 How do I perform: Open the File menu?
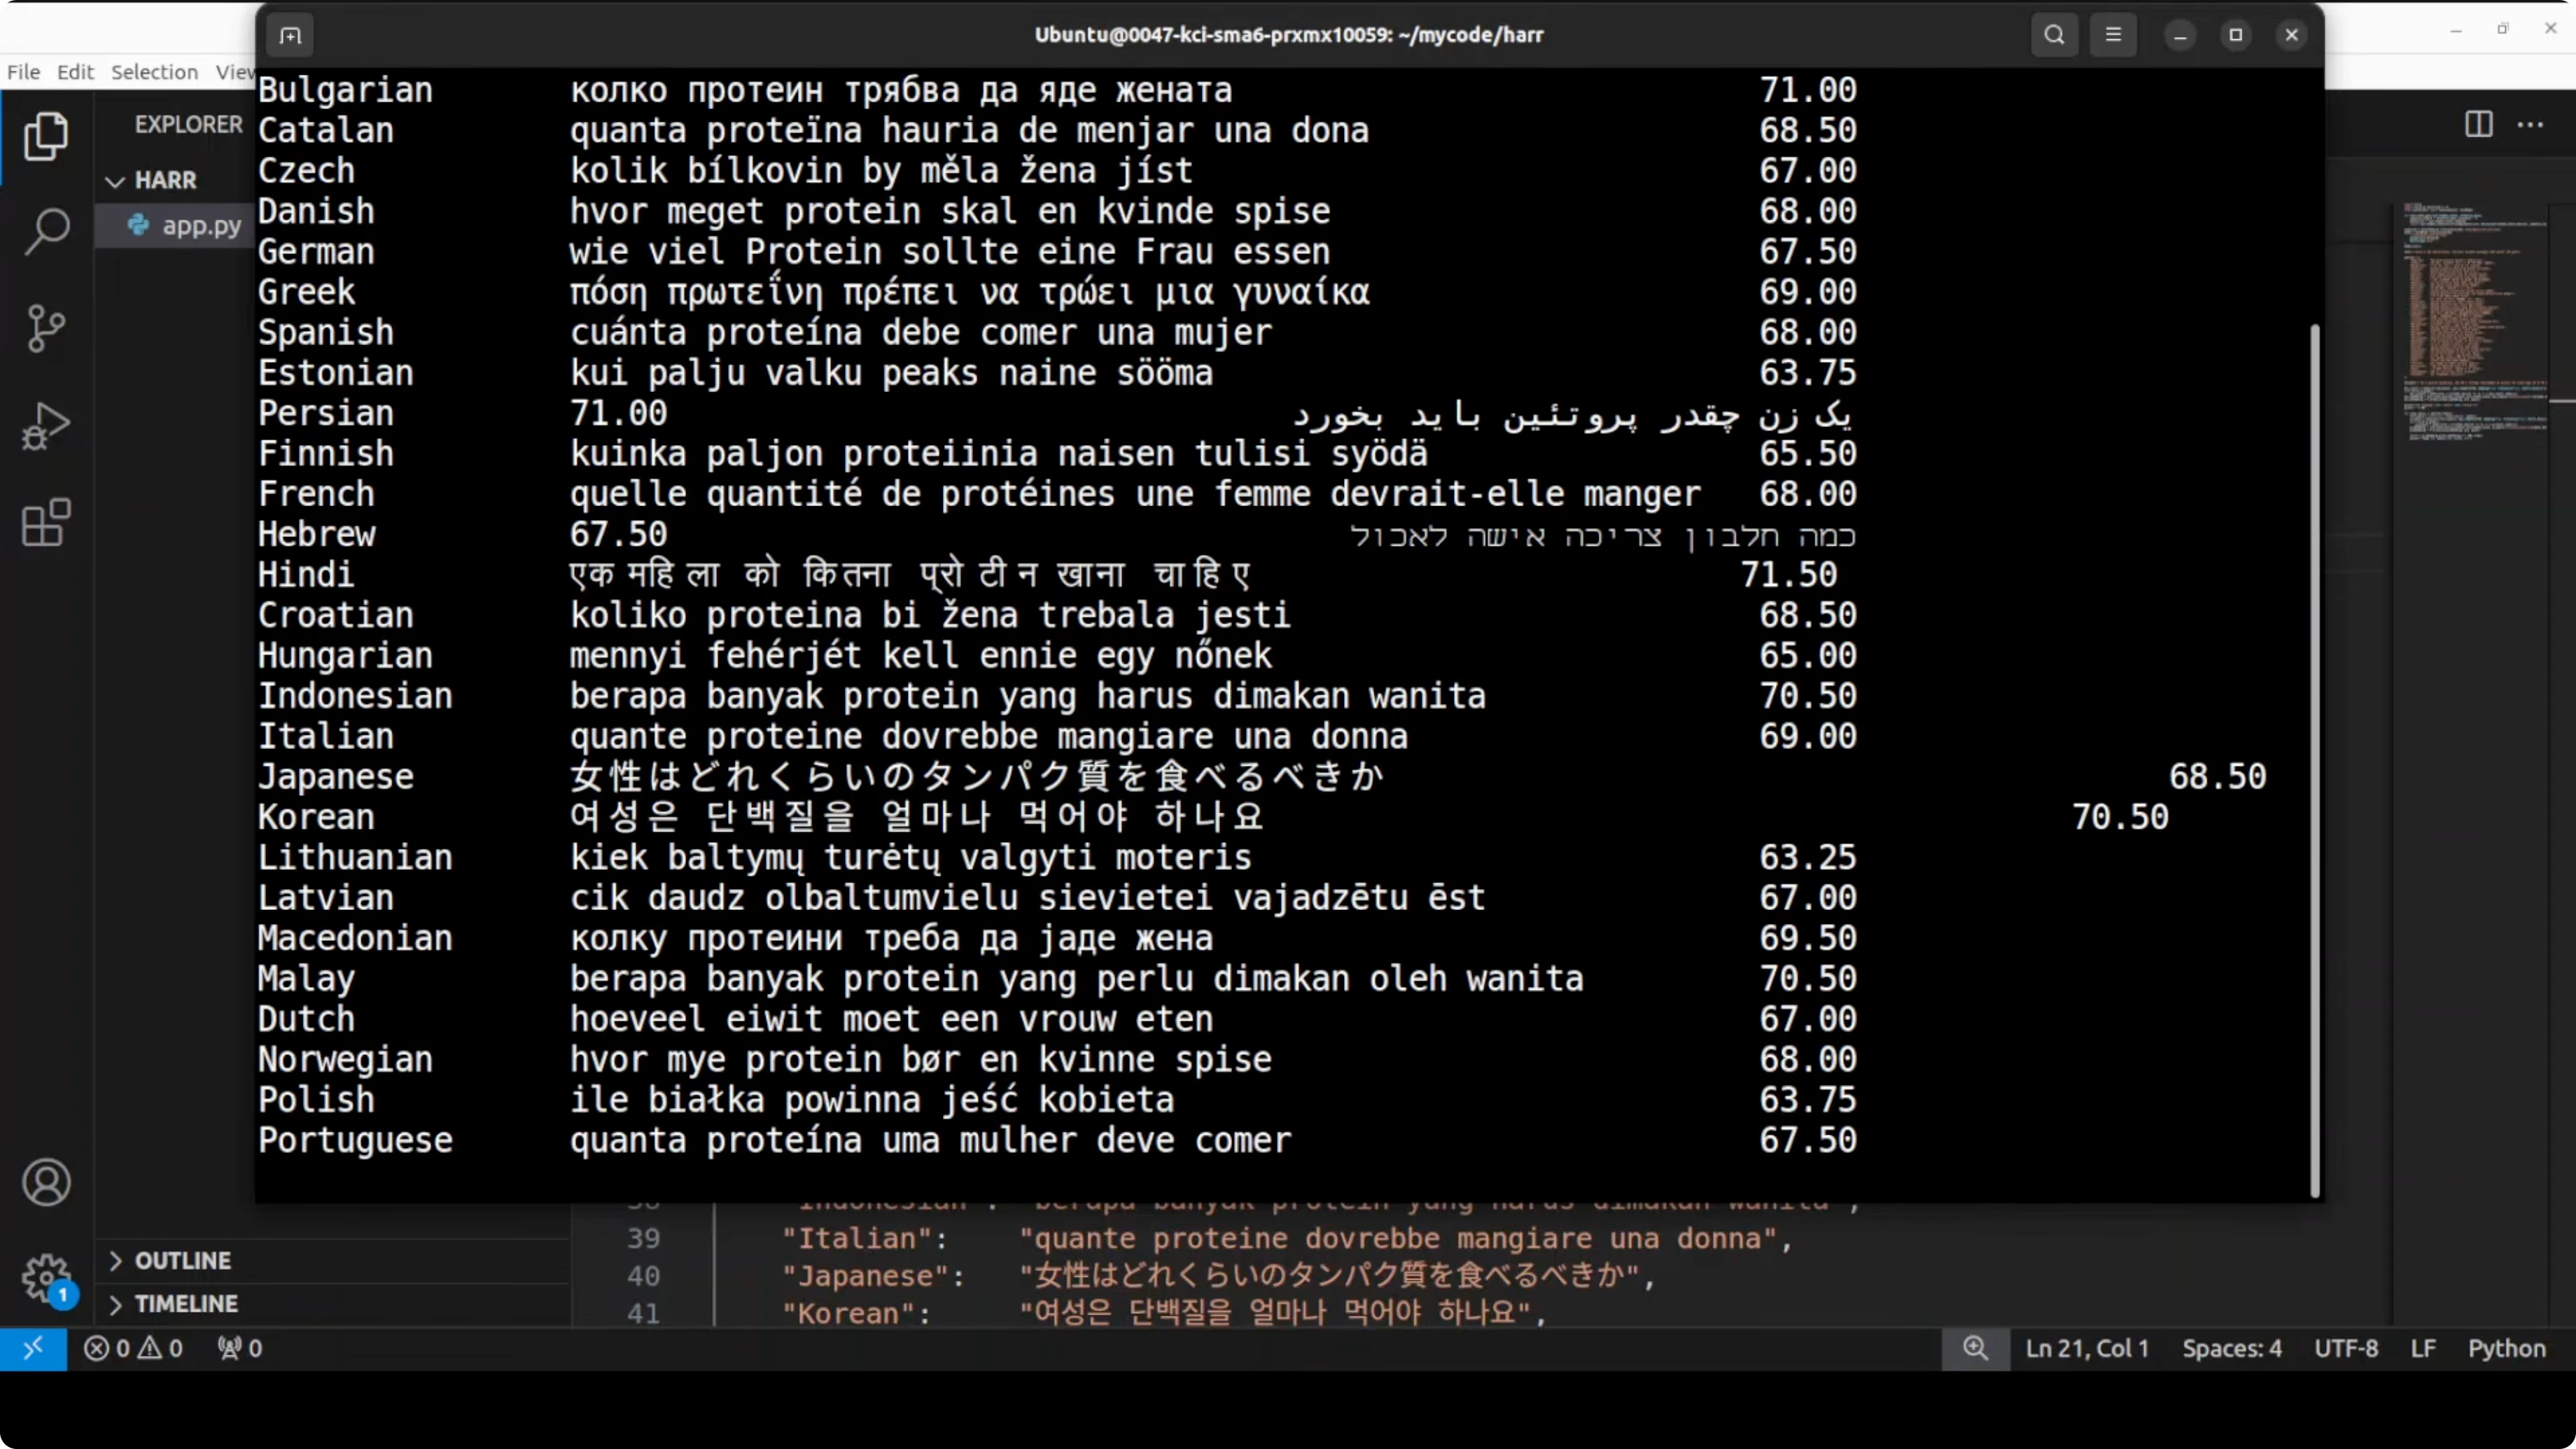(x=23, y=72)
